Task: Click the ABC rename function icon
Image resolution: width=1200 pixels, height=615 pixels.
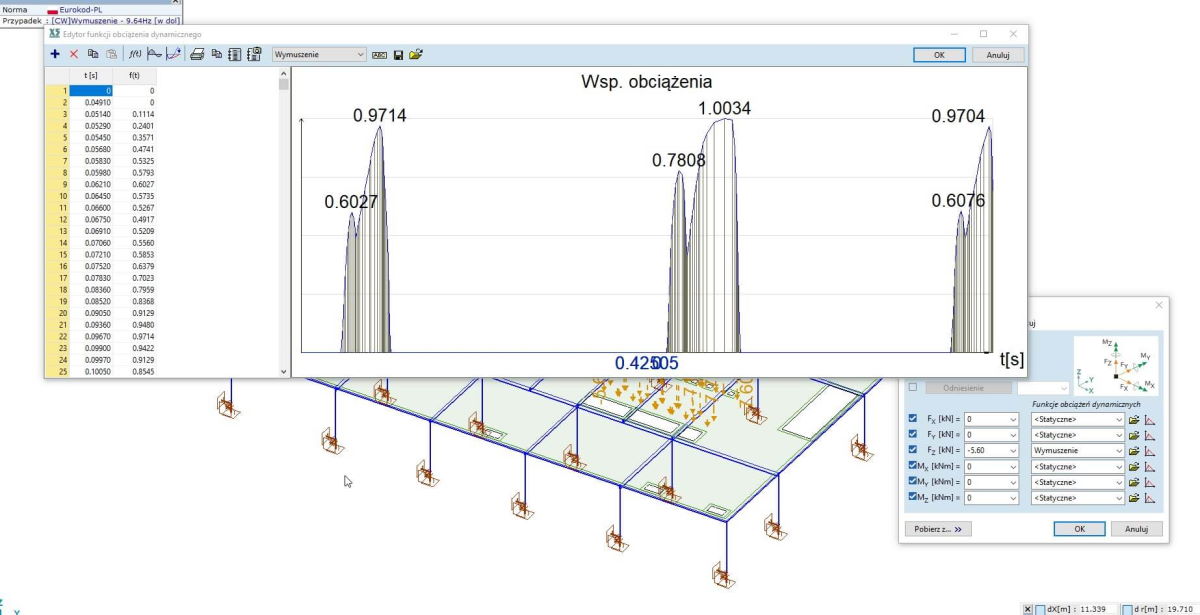Action: point(380,54)
